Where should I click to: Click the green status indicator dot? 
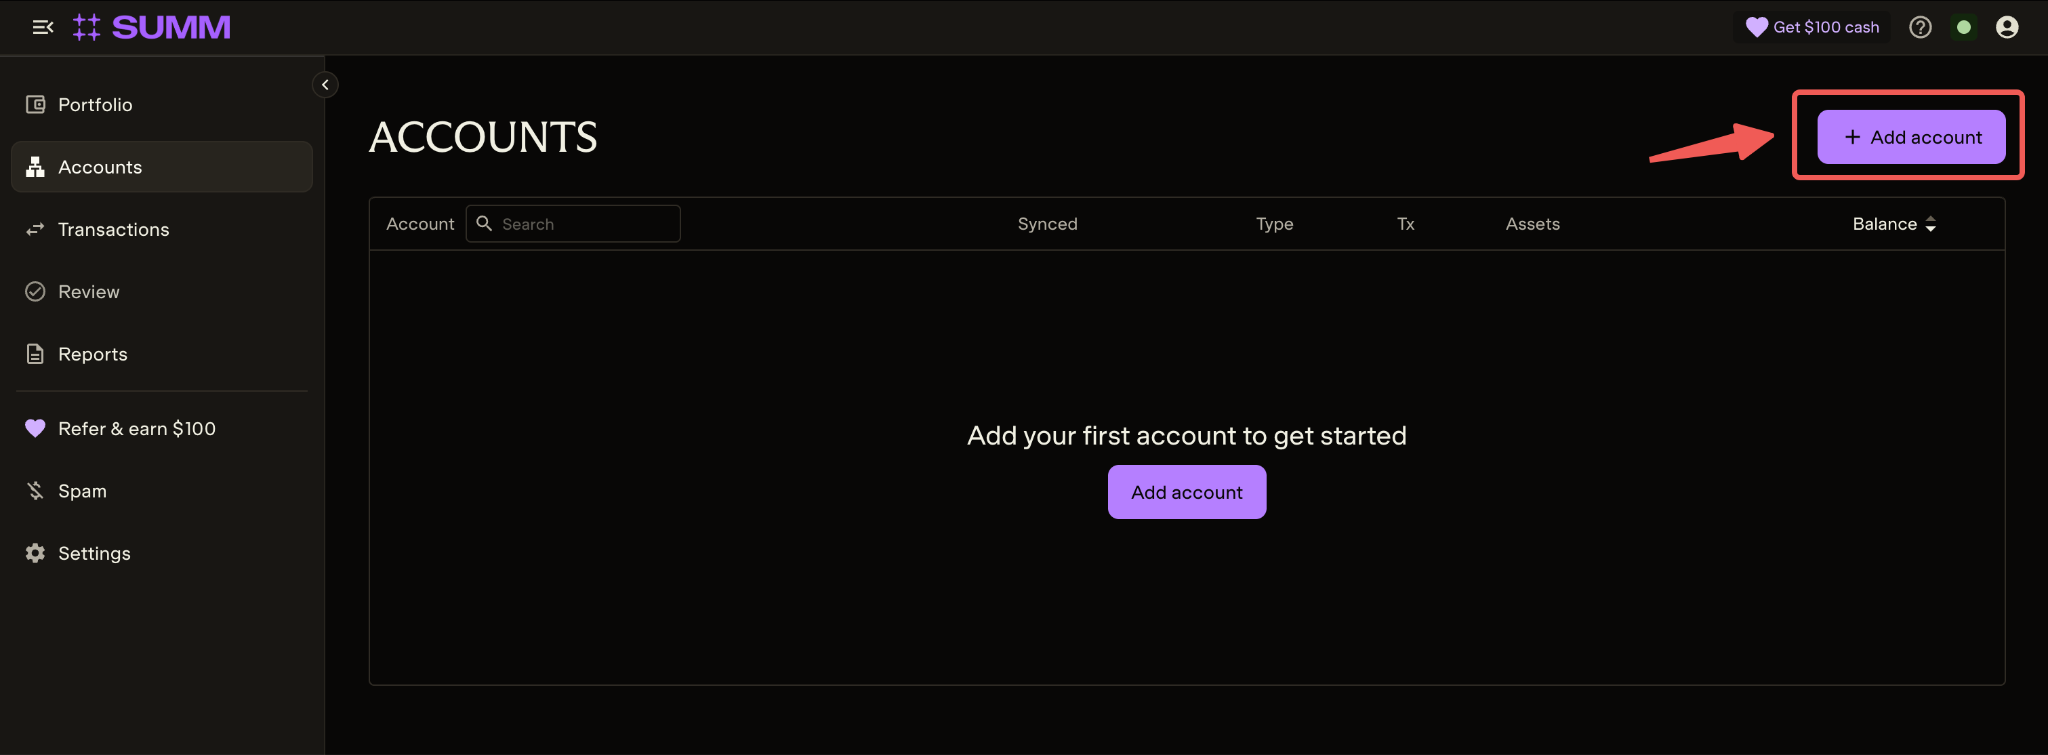[x=1964, y=27]
